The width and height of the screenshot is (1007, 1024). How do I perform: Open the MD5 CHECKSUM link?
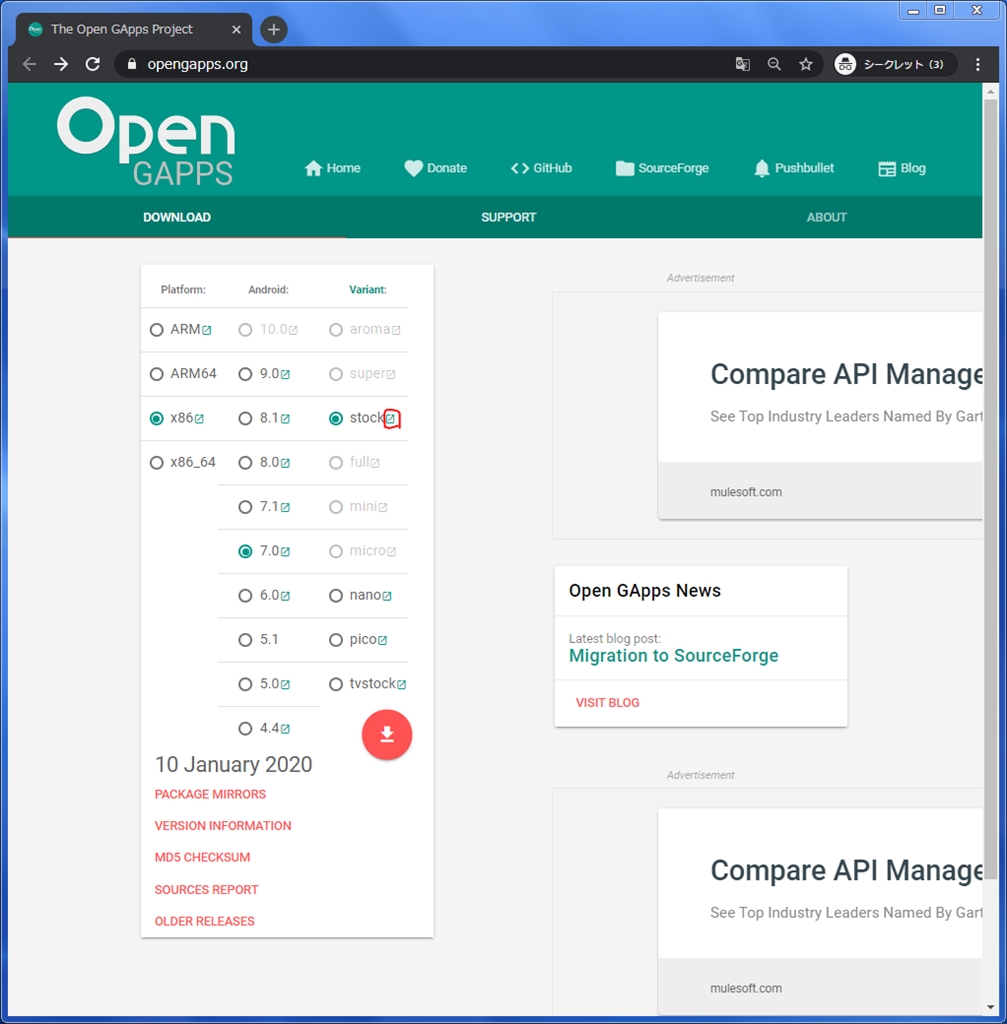point(202,857)
